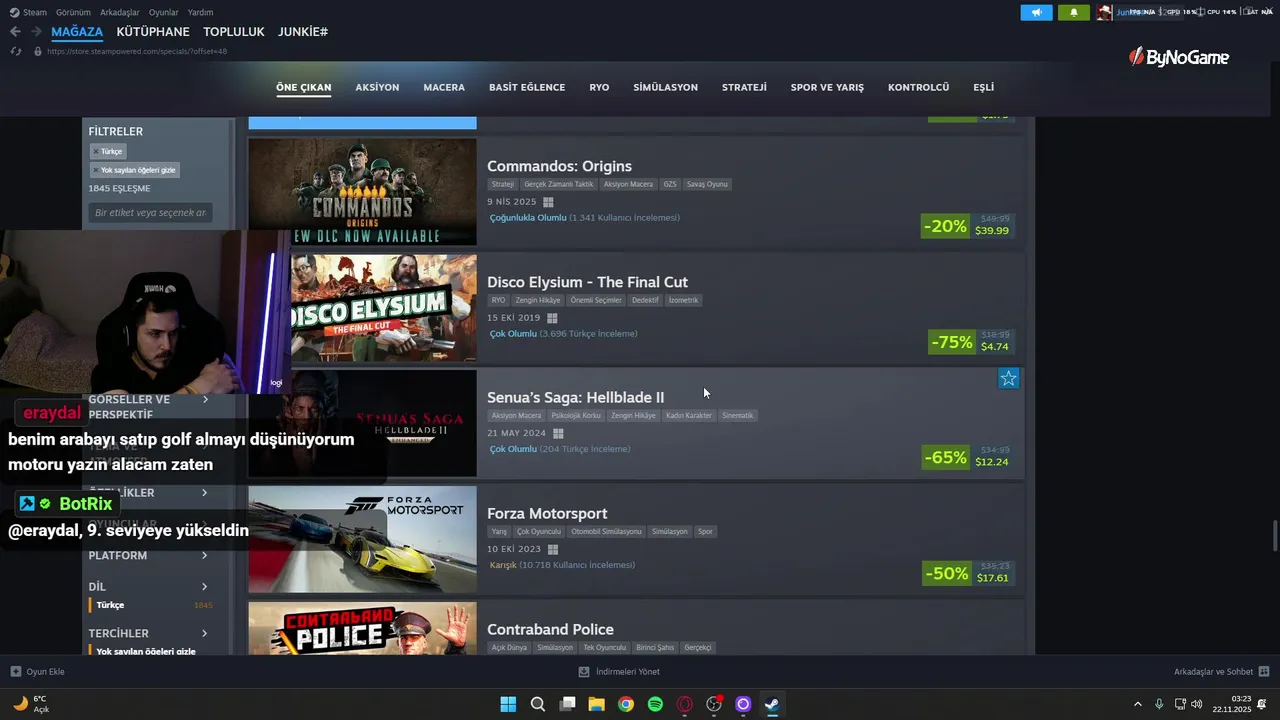The width and height of the screenshot is (1280, 720).
Task: Open the Yardım menu
Action: 200,12
